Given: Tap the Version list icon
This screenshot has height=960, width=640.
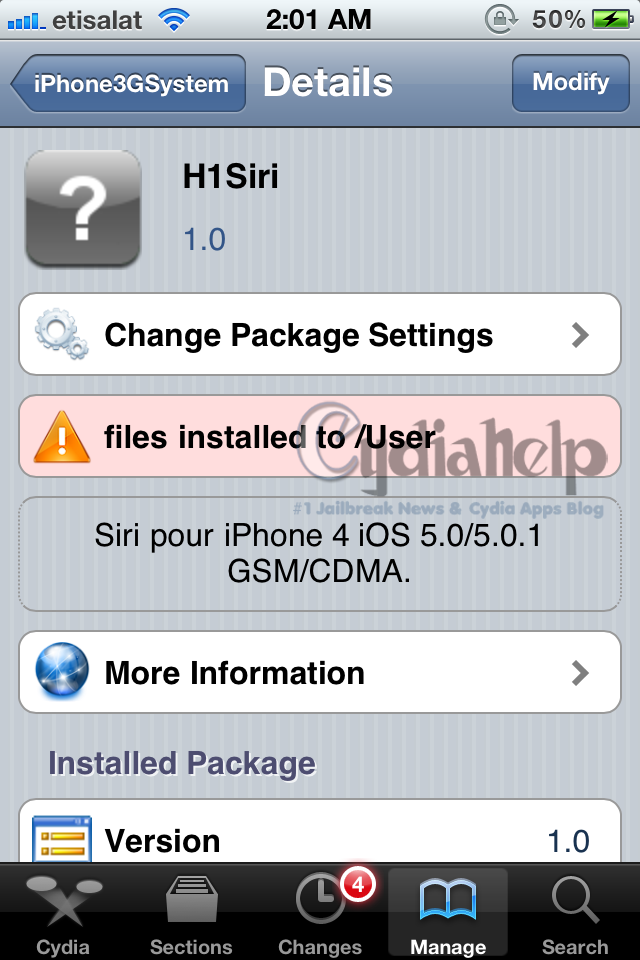Looking at the screenshot, I should [x=61, y=839].
